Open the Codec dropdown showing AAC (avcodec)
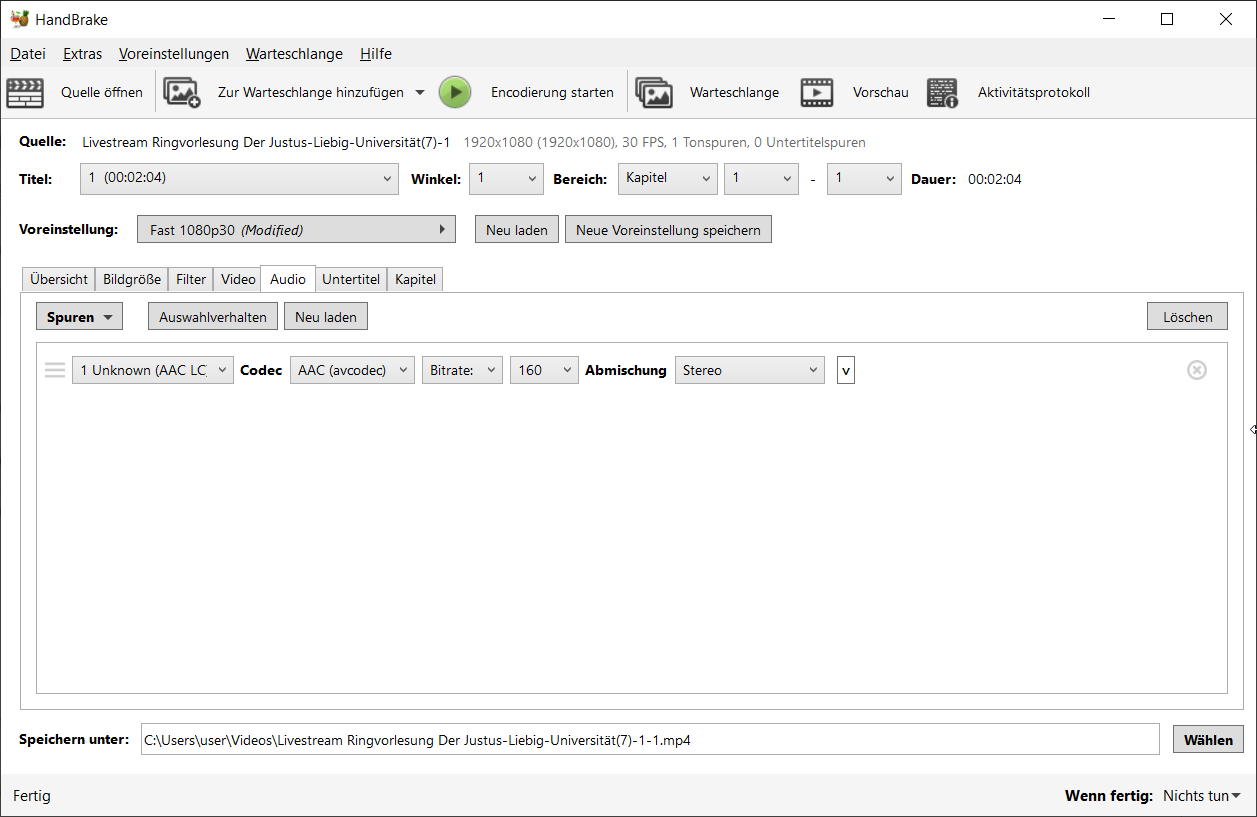 click(352, 370)
